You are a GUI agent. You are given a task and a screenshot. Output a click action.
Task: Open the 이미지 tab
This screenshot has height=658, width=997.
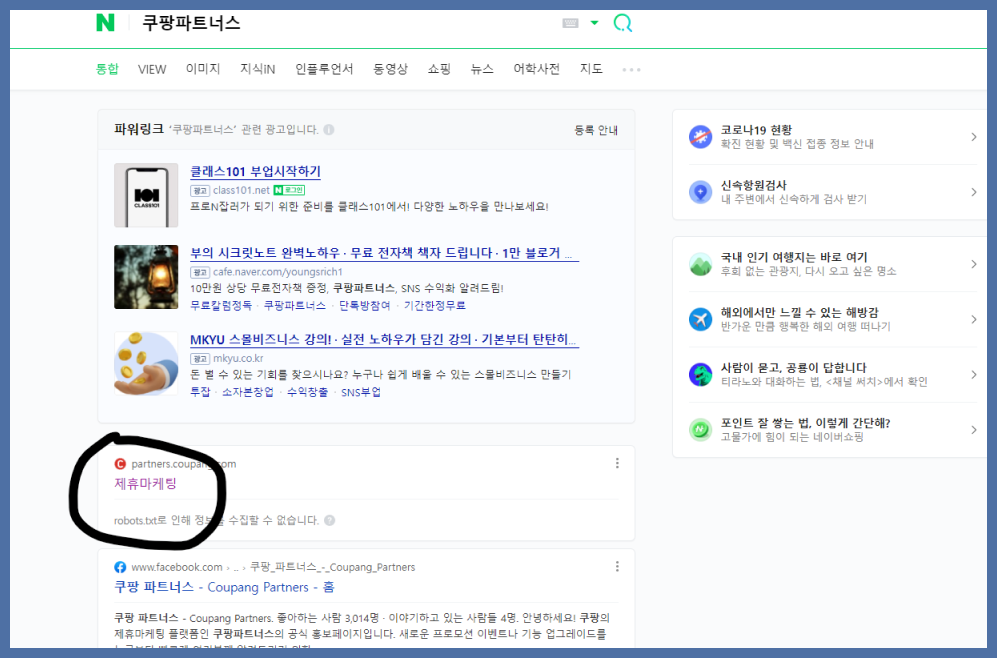pyautogui.click(x=203, y=69)
